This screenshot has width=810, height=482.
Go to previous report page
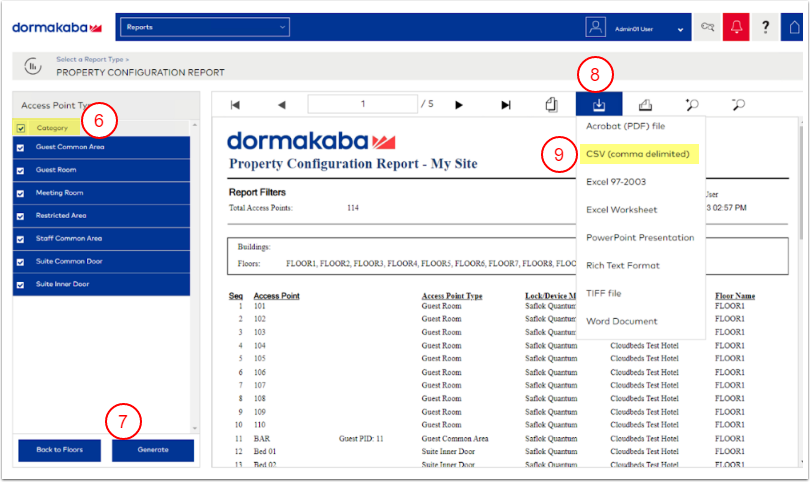point(281,104)
